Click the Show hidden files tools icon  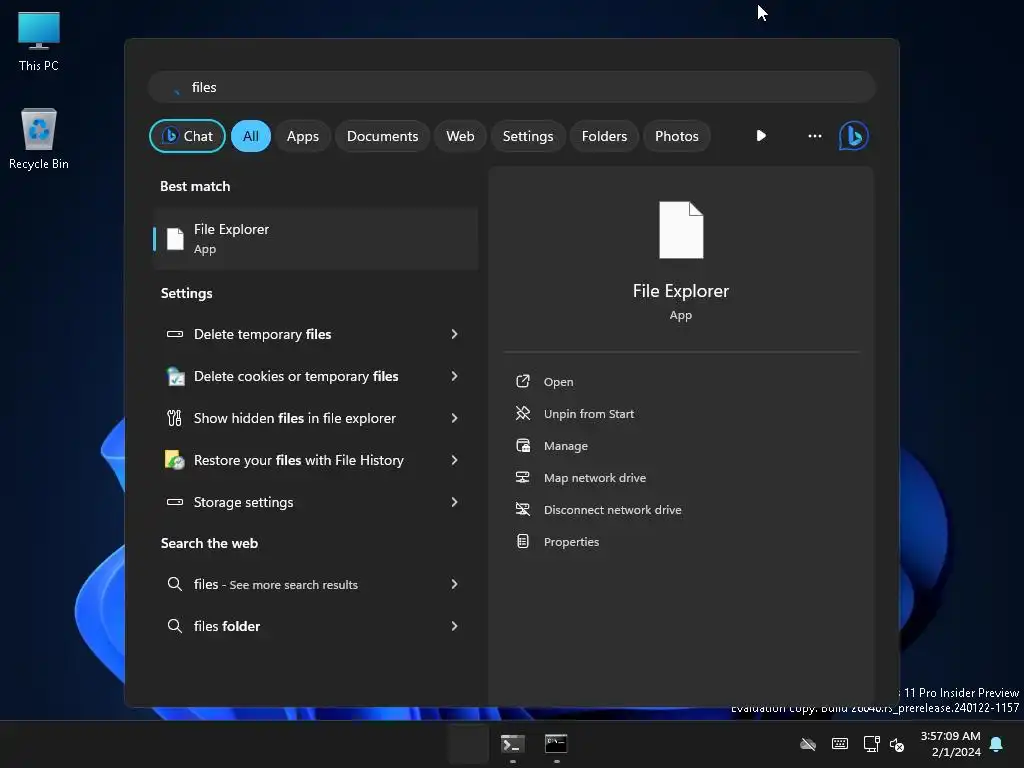[x=174, y=418]
